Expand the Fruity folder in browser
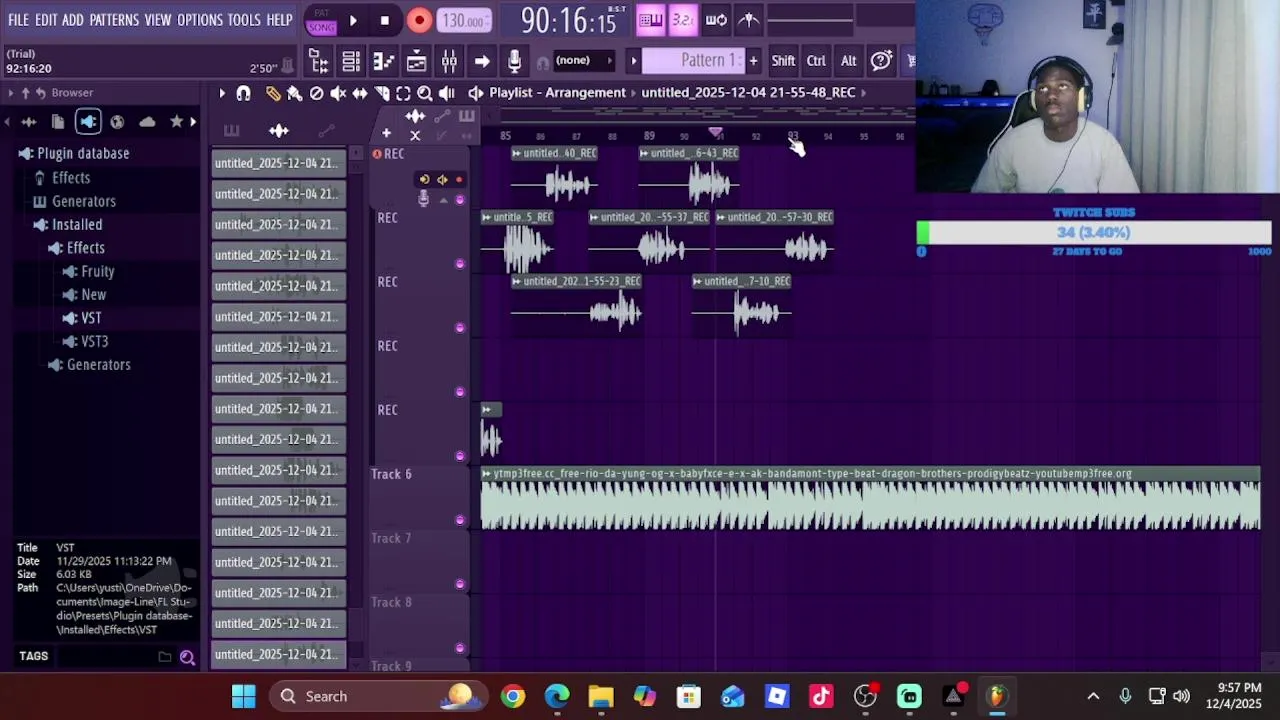 (x=88, y=272)
